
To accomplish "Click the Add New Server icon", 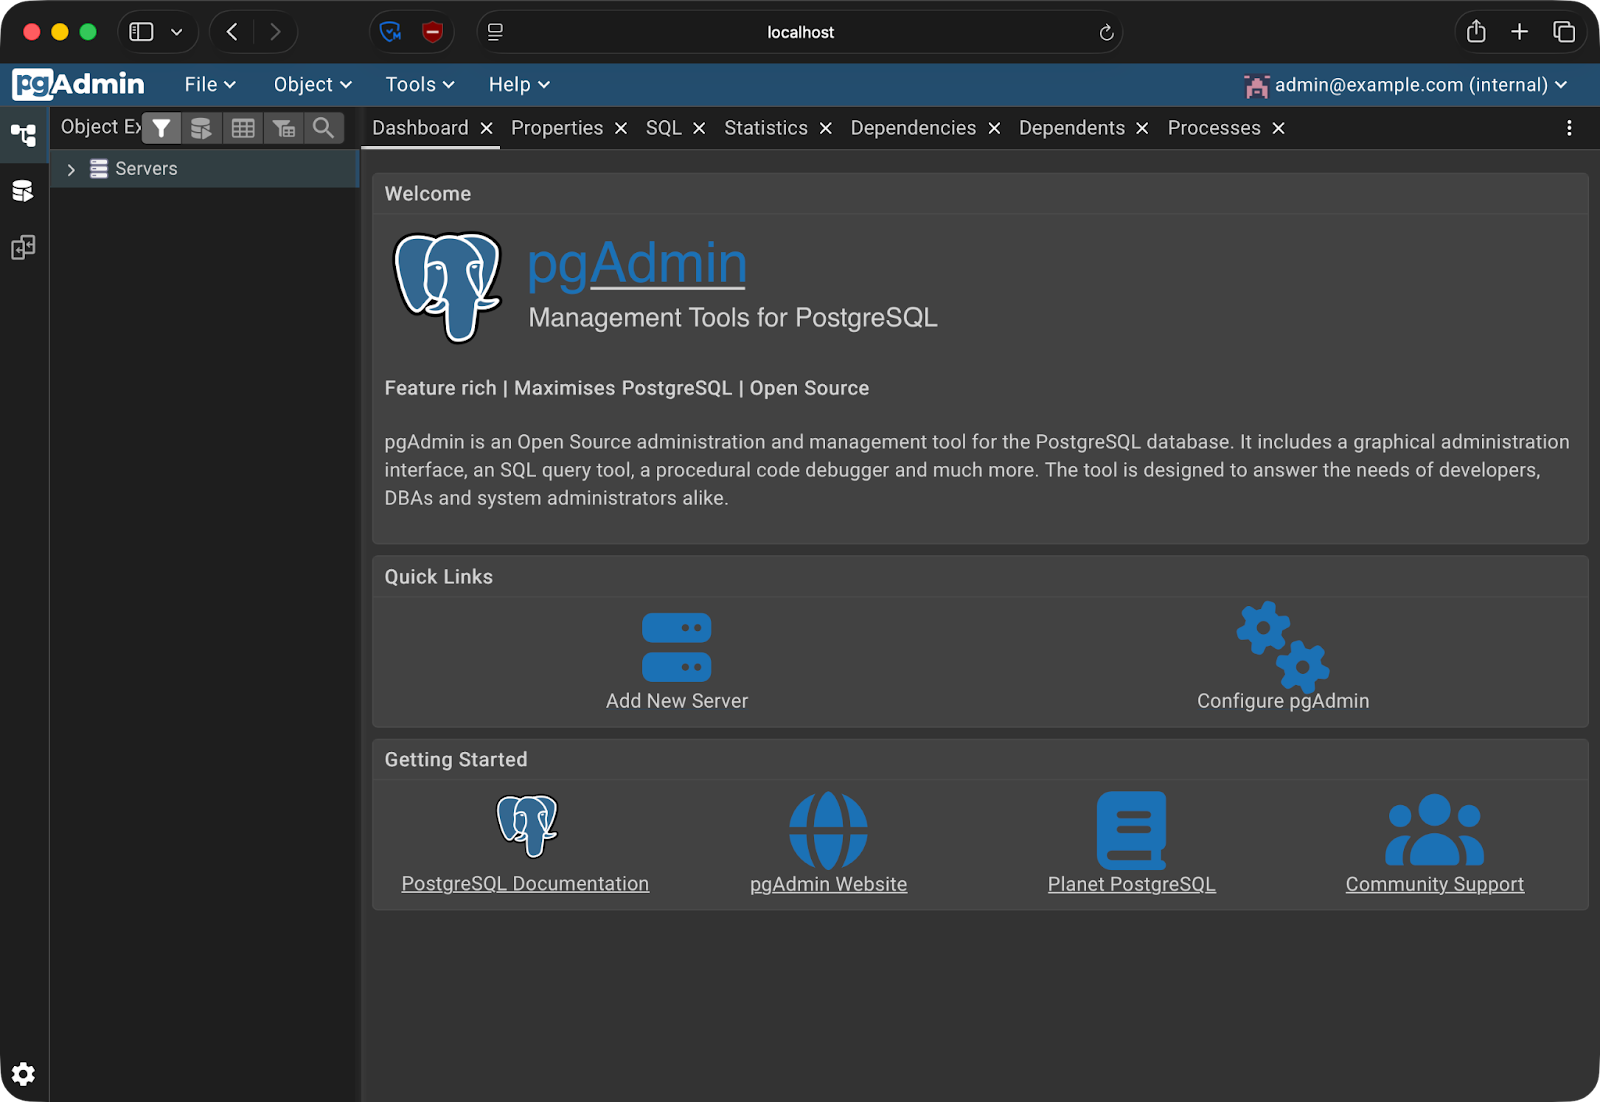I will [677, 647].
